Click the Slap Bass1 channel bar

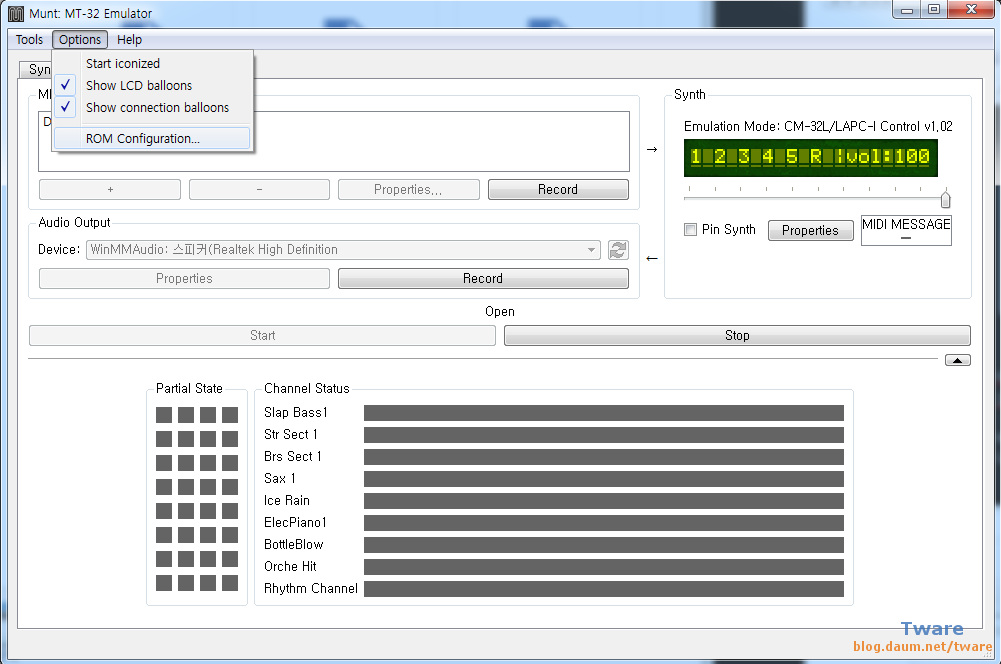tap(603, 413)
